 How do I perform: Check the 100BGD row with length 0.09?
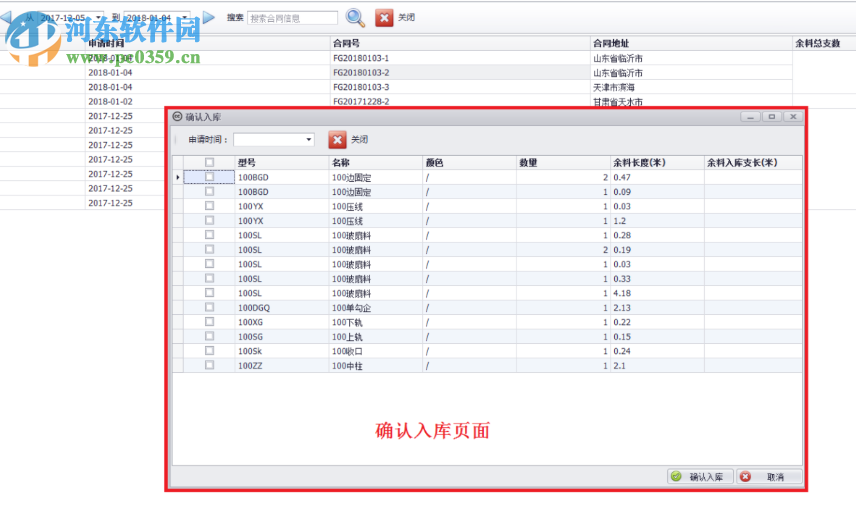click(x=209, y=192)
